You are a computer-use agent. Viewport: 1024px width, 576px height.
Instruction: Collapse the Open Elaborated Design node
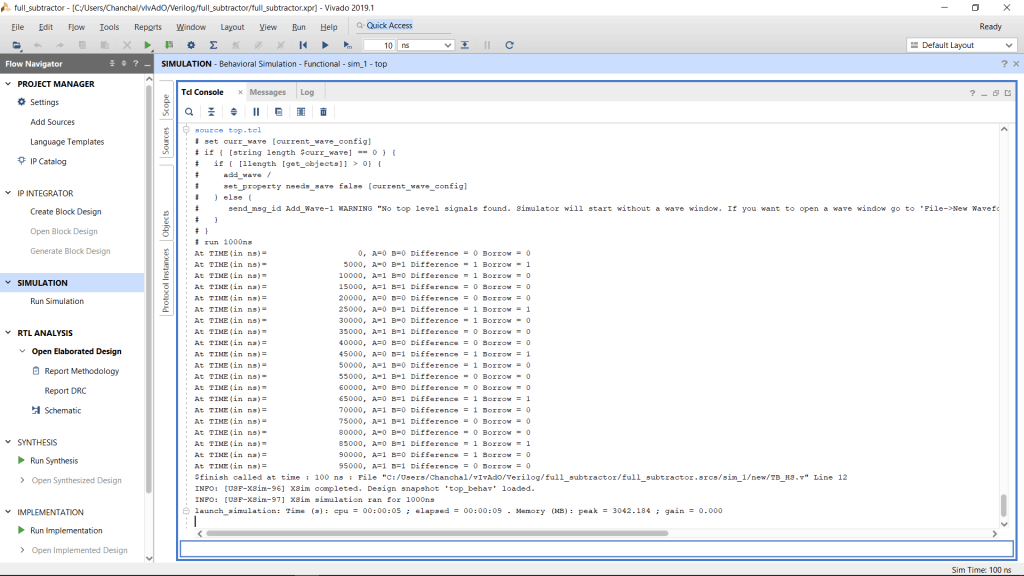pyautogui.click(x=22, y=351)
